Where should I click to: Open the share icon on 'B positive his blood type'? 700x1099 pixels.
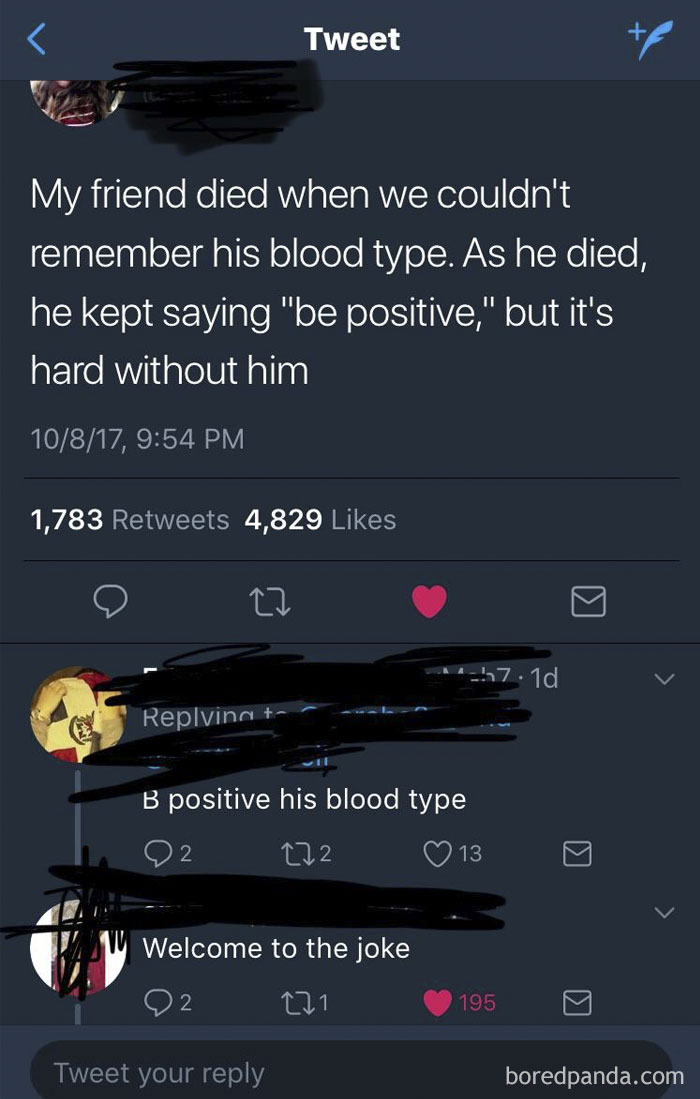click(576, 852)
